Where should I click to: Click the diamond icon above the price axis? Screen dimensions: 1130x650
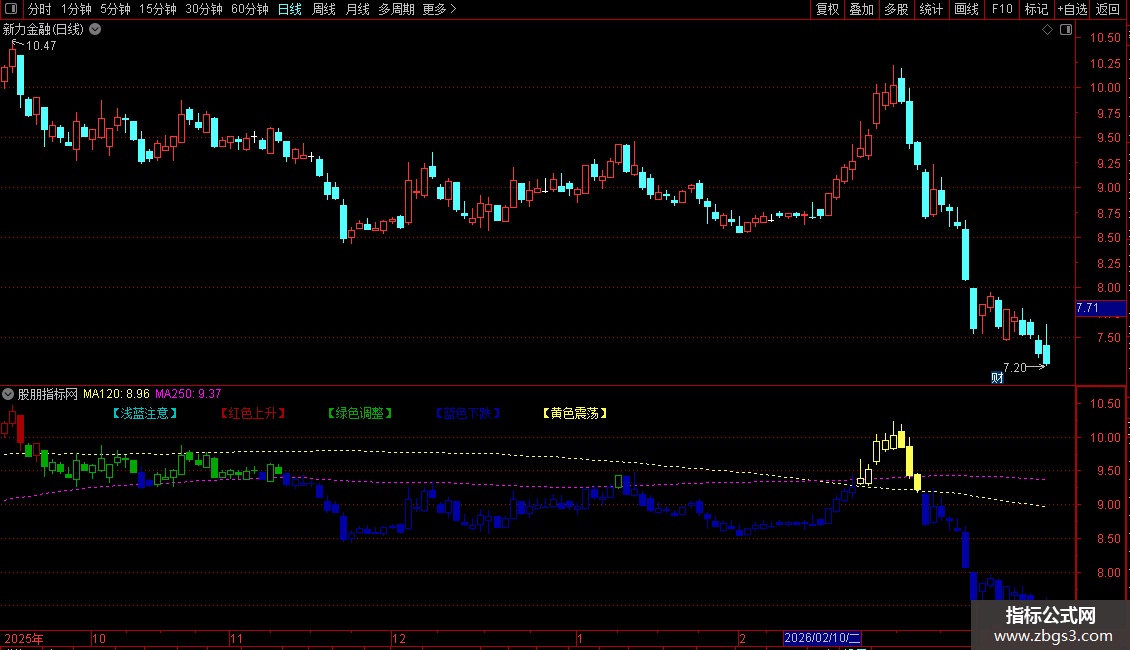[x=1048, y=30]
